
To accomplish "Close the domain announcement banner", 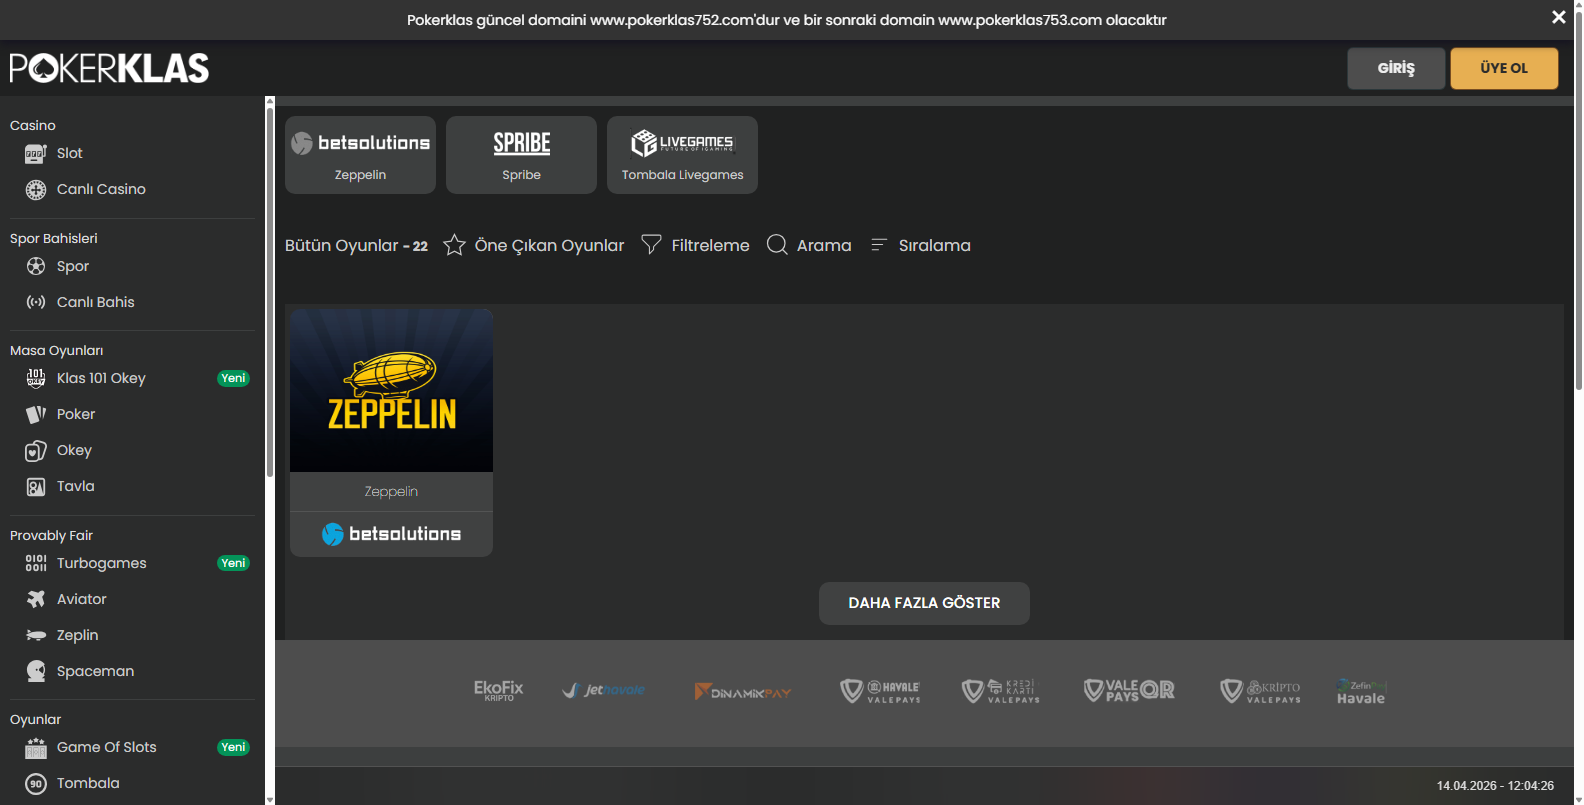I will tap(1558, 17).
